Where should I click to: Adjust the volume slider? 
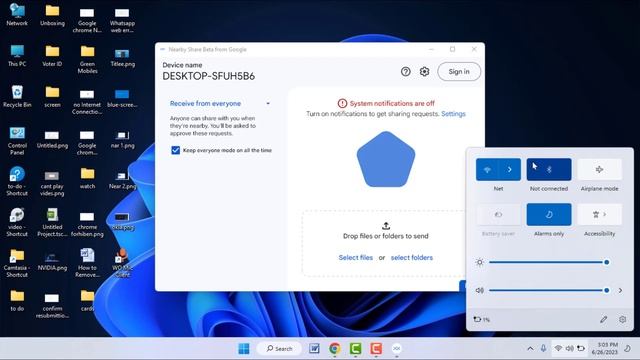pos(548,290)
